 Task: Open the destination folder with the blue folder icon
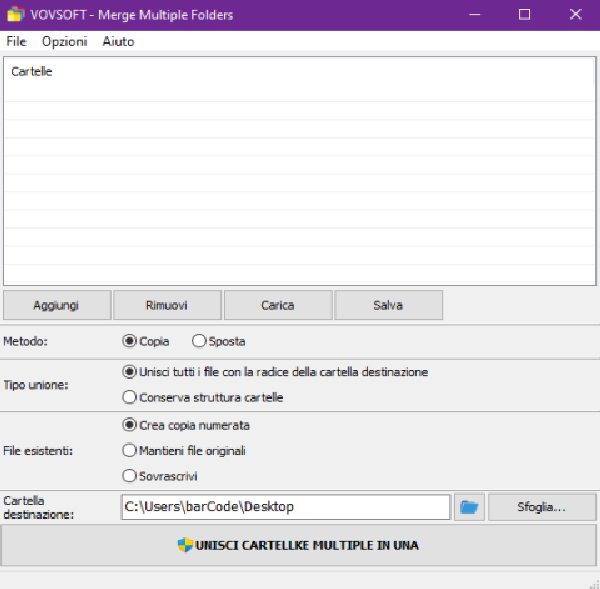click(x=469, y=507)
